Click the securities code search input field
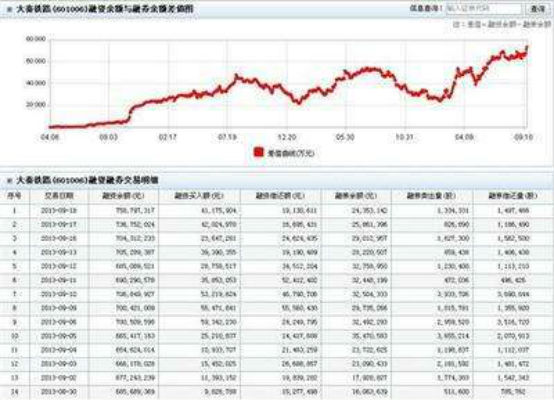The height and width of the screenshot is (400, 554). tap(483, 8)
